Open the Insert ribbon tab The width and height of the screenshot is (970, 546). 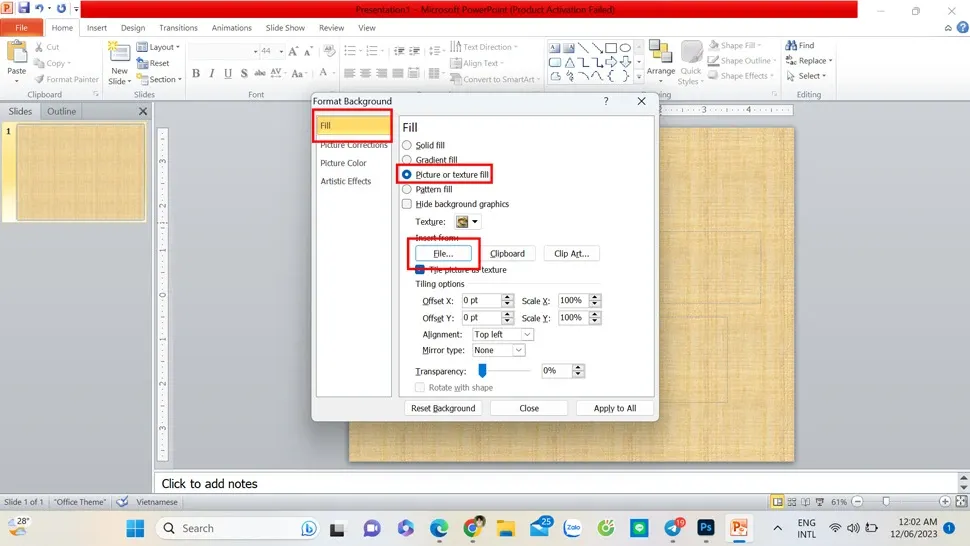97,28
